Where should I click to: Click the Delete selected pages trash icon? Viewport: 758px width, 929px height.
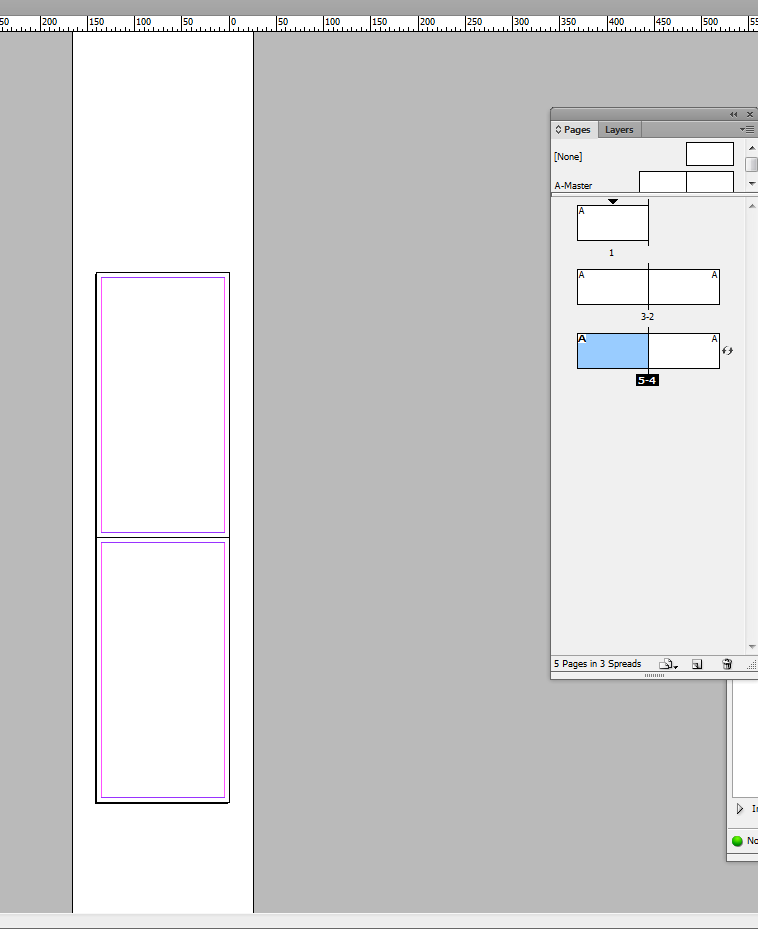click(x=727, y=664)
